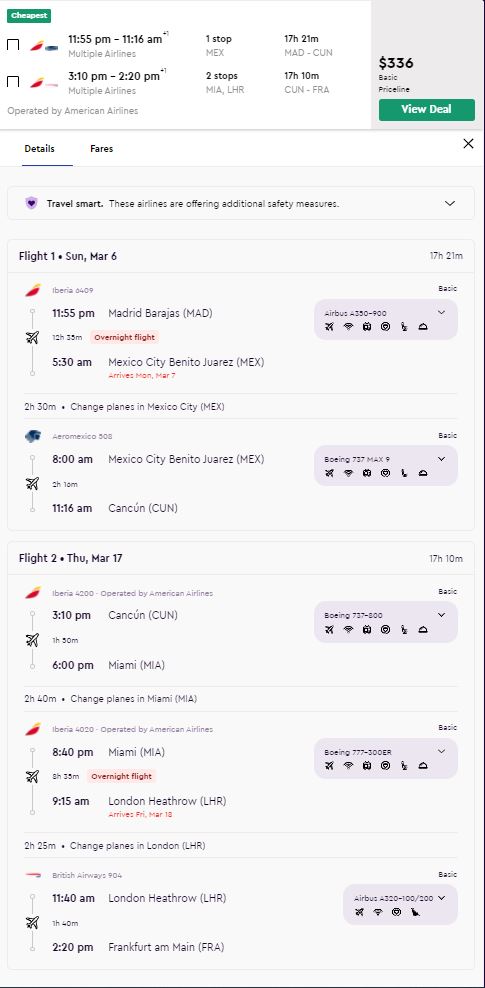The width and height of the screenshot is (485, 988).
Task: Click the meal icon on Boeing 777-300ER amenities
Action: coord(423,766)
